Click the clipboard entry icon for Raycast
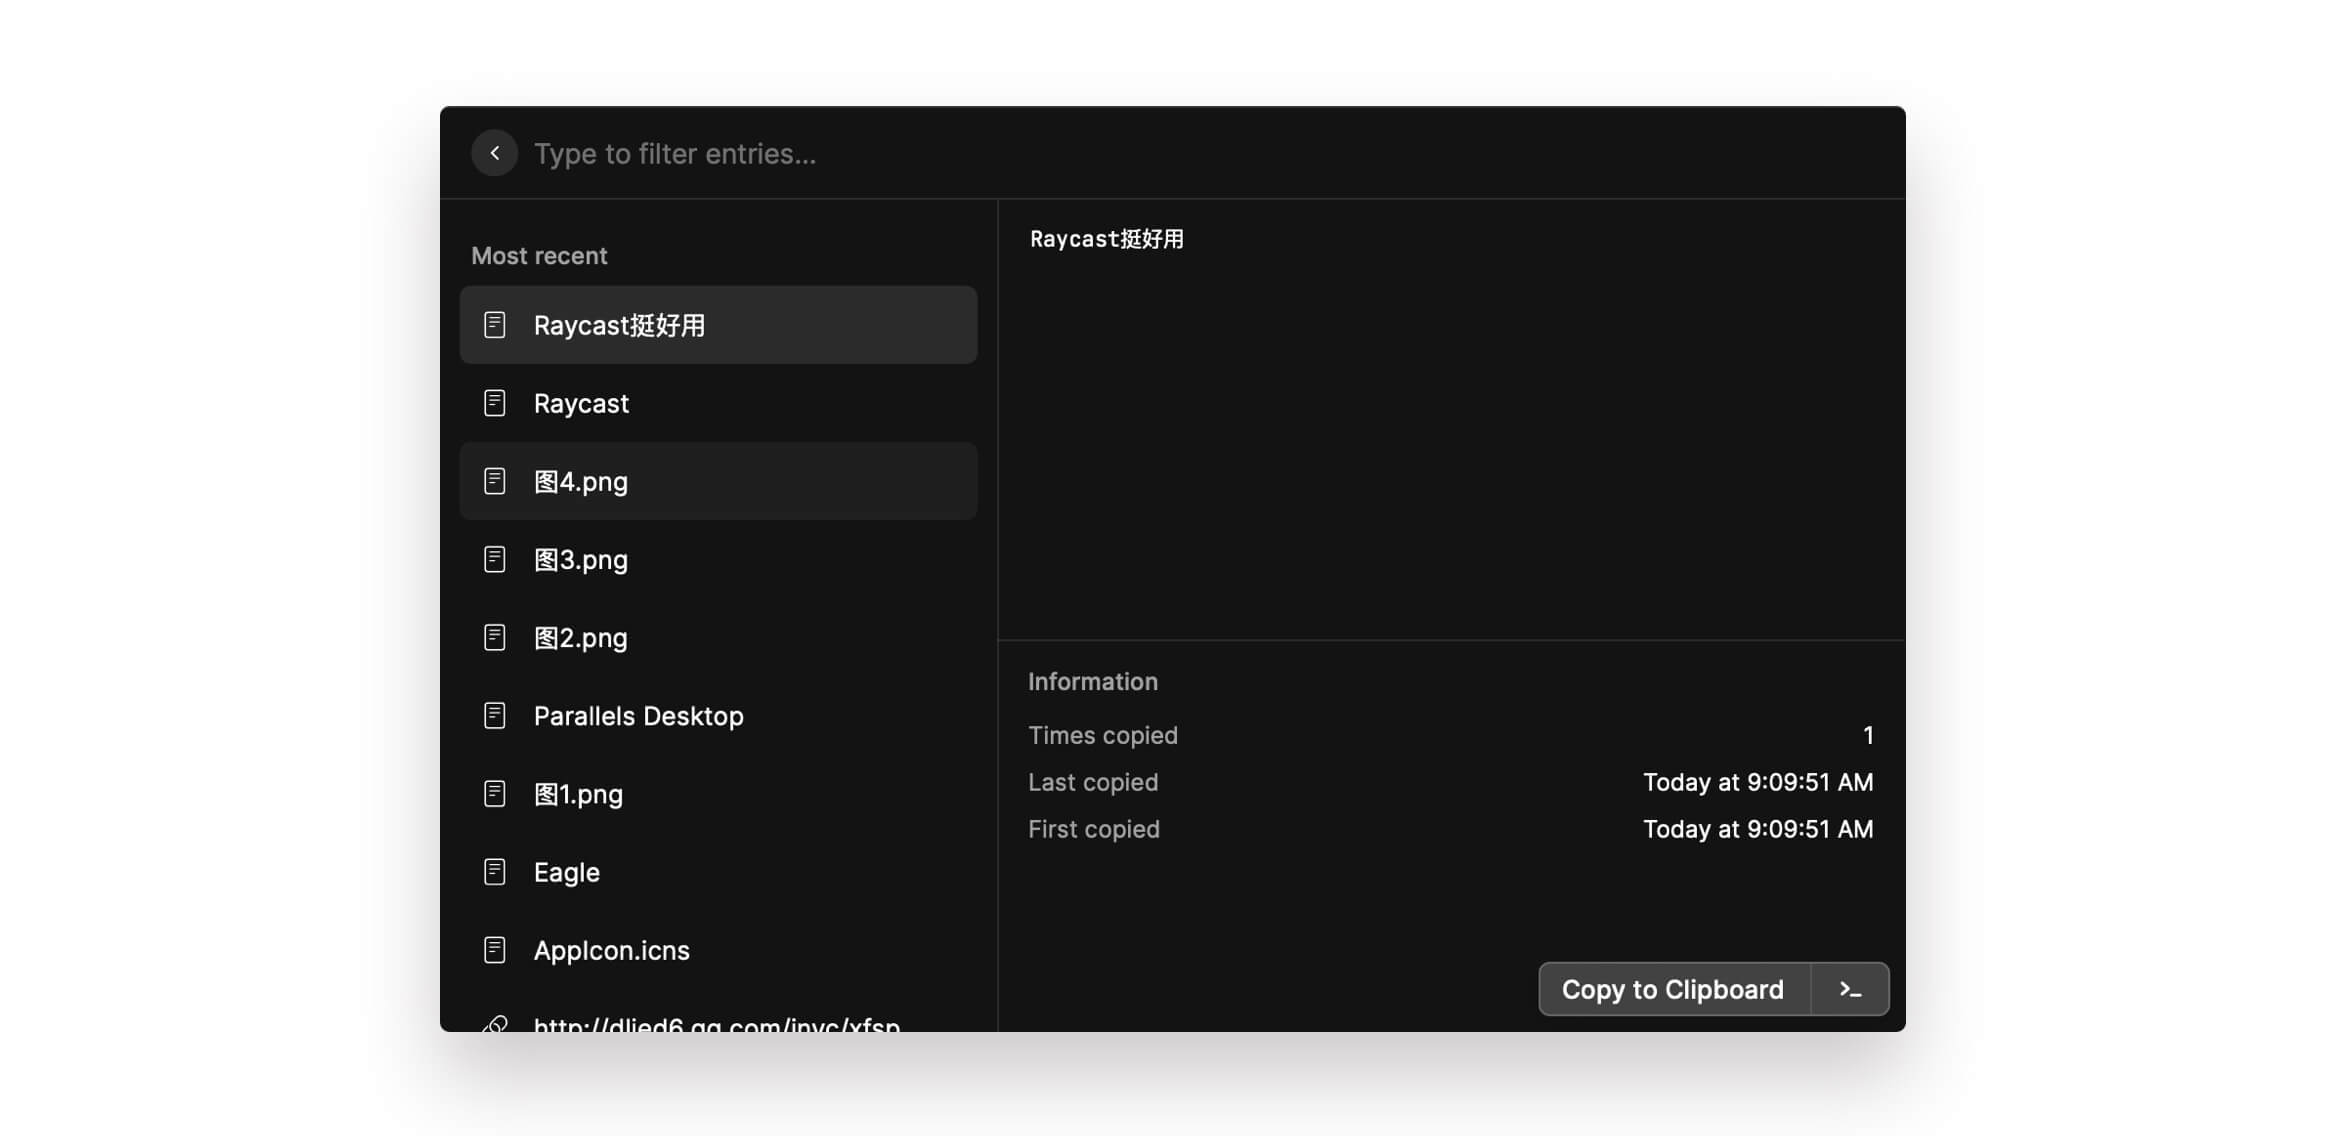The height and width of the screenshot is (1136, 2344). [x=495, y=402]
